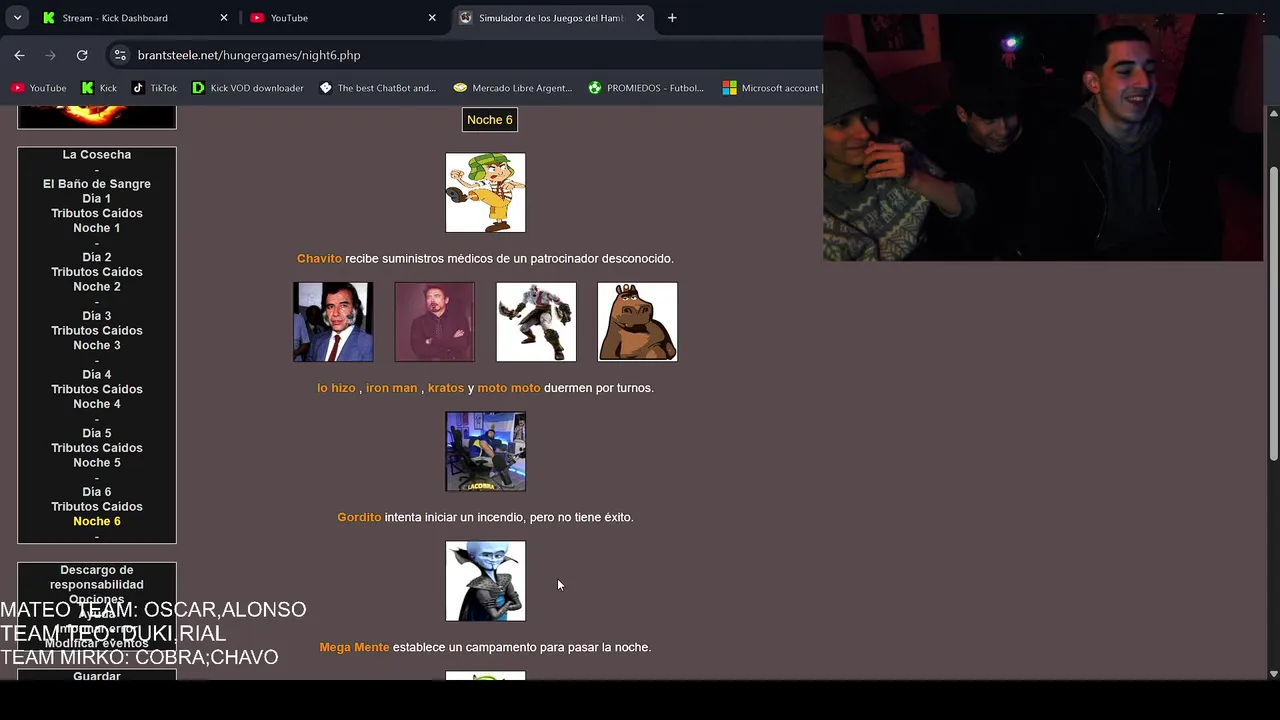Click kratos tribute portrait
The image size is (1280, 720).
[x=536, y=322]
